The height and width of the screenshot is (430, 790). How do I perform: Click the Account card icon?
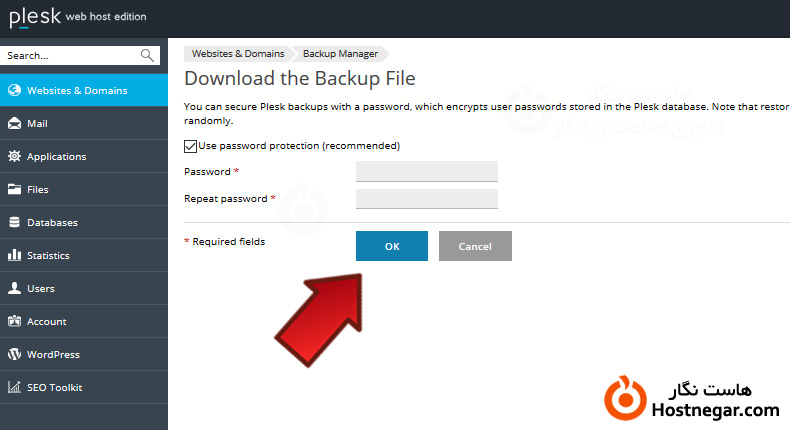pyautogui.click(x=14, y=321)
